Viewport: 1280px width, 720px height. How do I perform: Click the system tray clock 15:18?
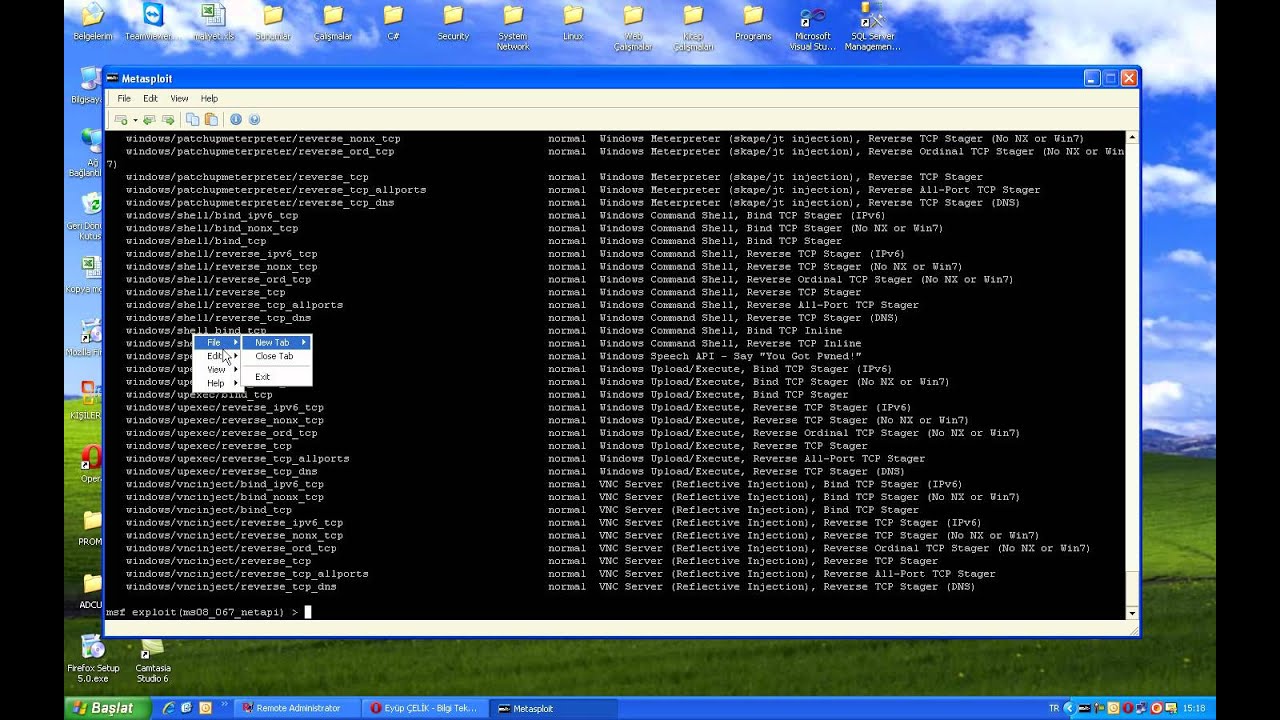point(1193,708)
